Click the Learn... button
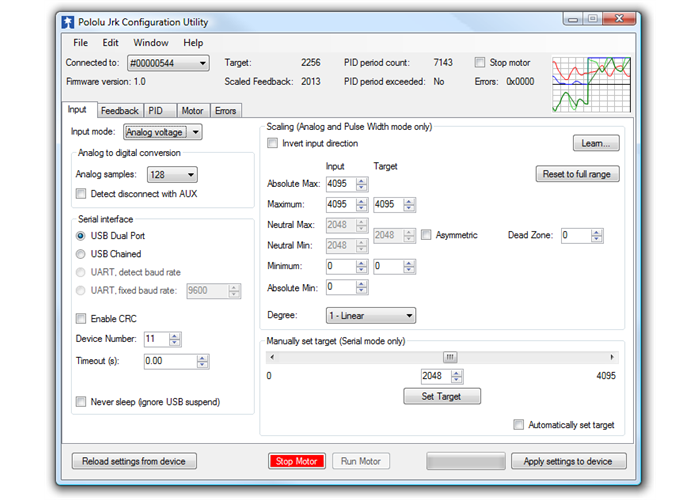 595,144
